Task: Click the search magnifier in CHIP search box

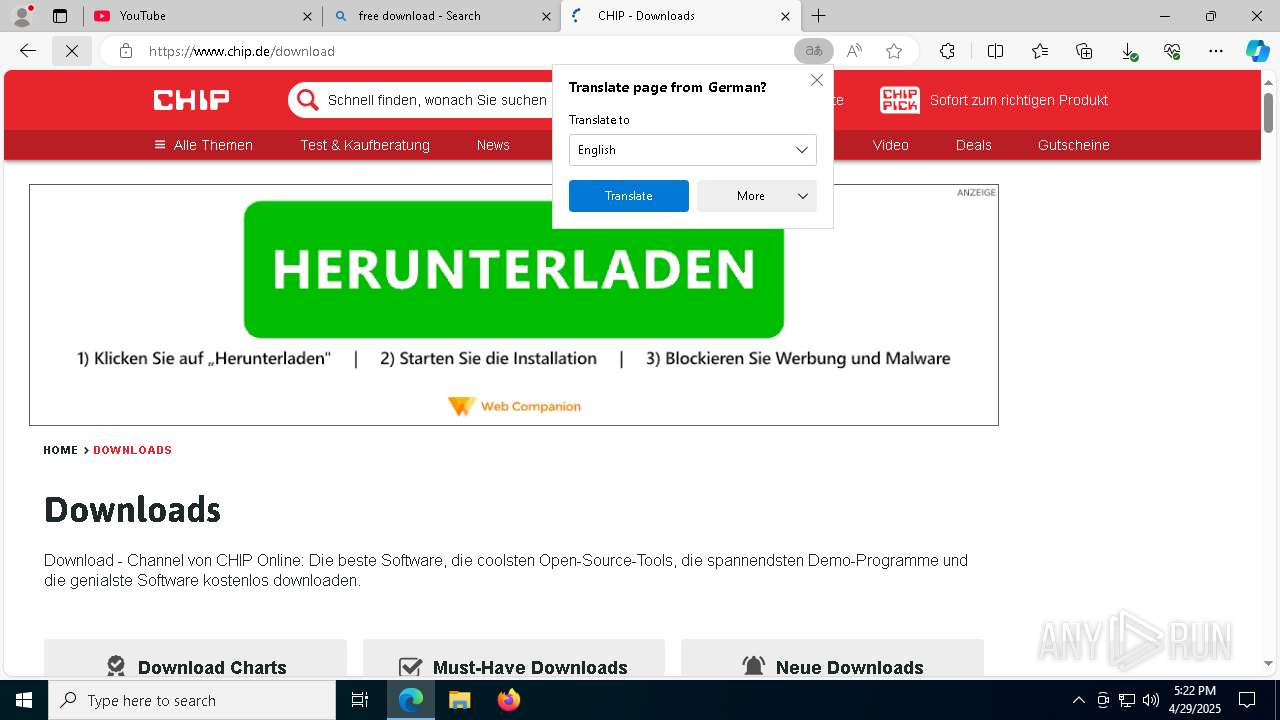Action: (307, 100)
